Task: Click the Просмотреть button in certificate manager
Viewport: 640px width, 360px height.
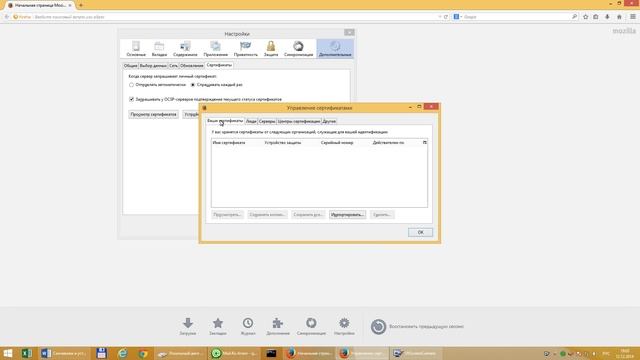Action: point(227,215)
